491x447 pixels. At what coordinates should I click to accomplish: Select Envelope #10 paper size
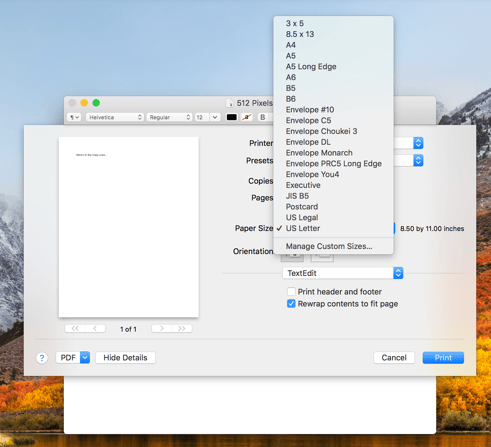[333, 110]
